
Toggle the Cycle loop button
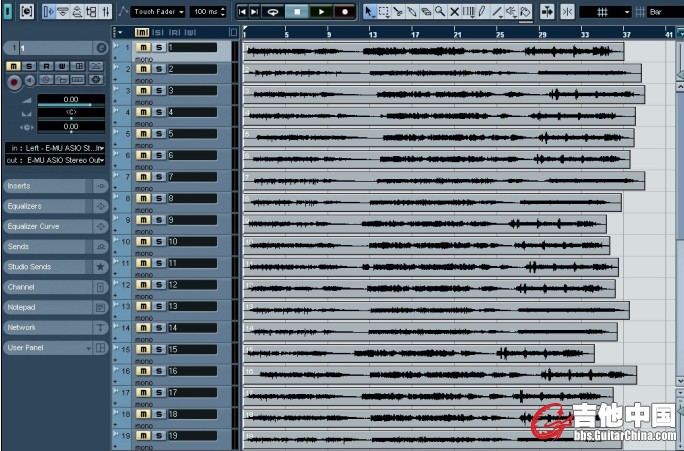[x=273, y=11]
